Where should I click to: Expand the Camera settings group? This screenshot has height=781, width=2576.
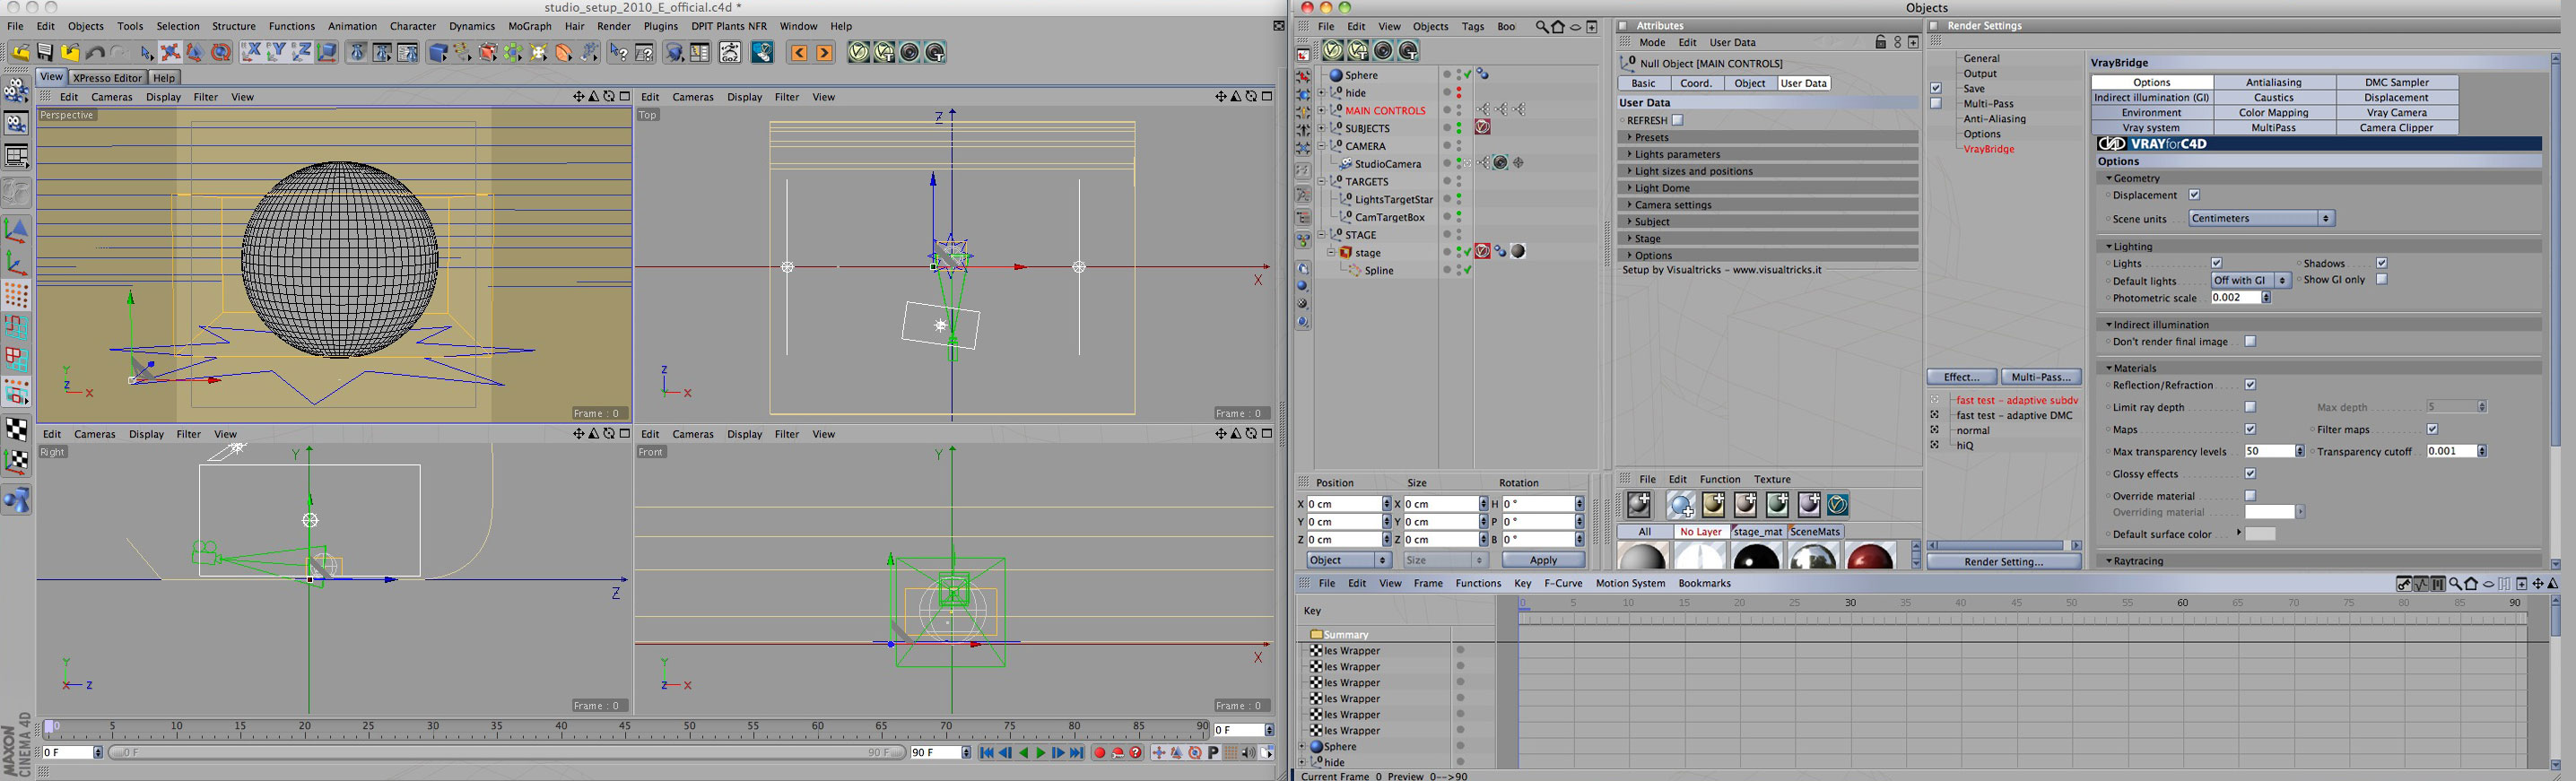coord(1672,205)
